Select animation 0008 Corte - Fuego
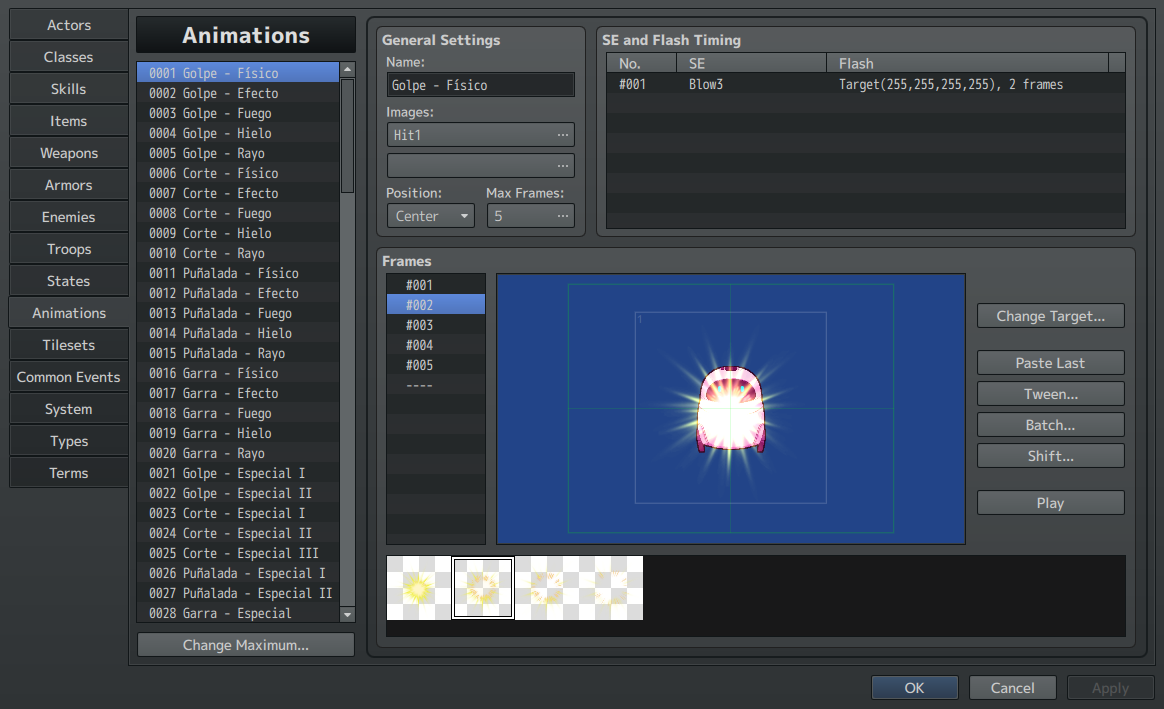This screenshot has height=709, width=1164. pyautogui.click(x=238, y=213)
